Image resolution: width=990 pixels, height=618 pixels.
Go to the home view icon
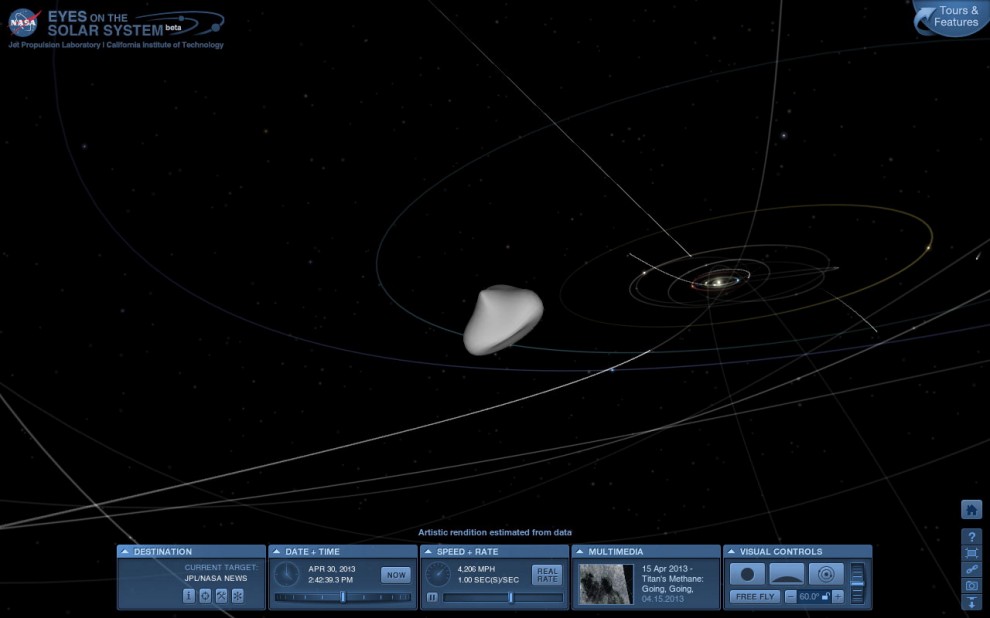(x=971, y=509)
